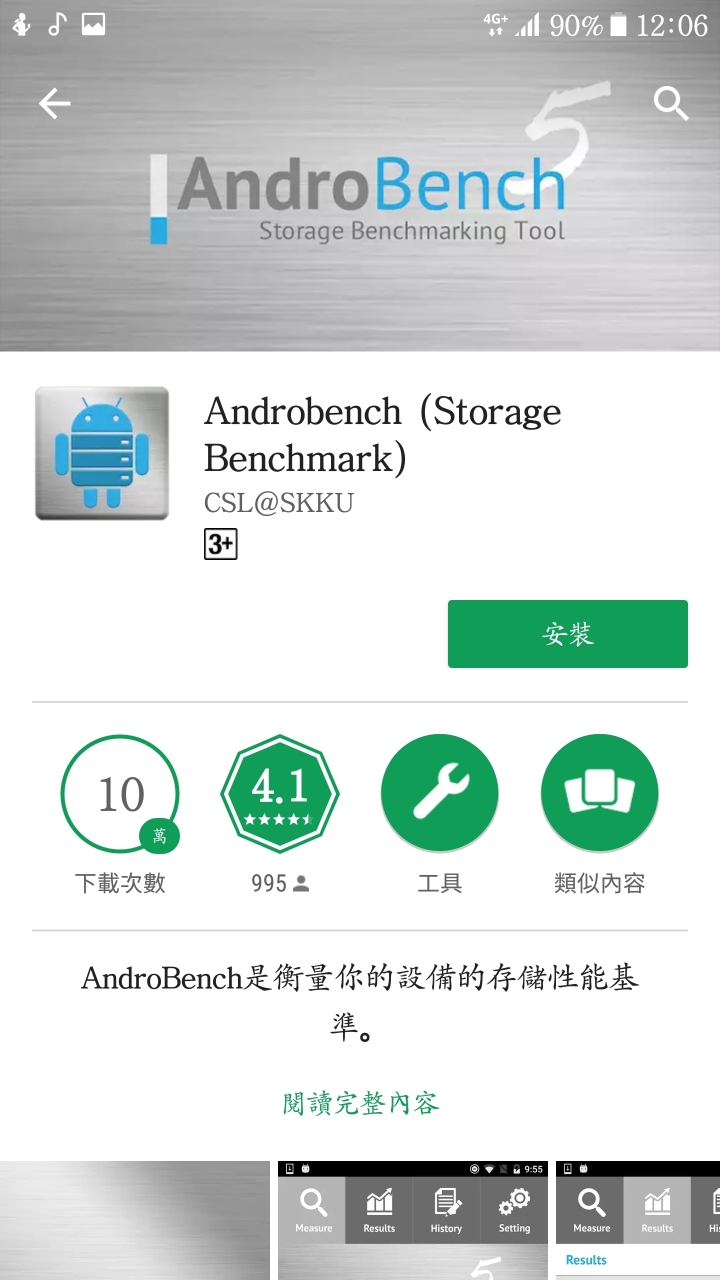Open developer page CSL@SKKU
The height and width of the screenshot is (1280, 720).
[279, 502]
